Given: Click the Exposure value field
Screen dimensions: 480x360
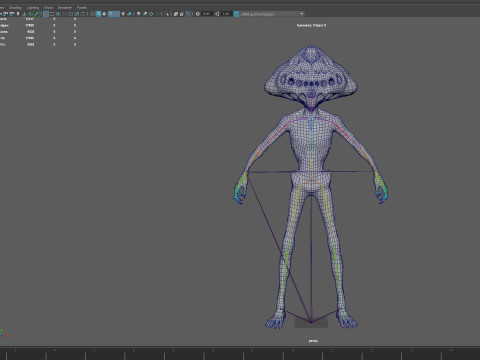Looking at the screenshot, I should pyautogui.click(x=207, y=14).
